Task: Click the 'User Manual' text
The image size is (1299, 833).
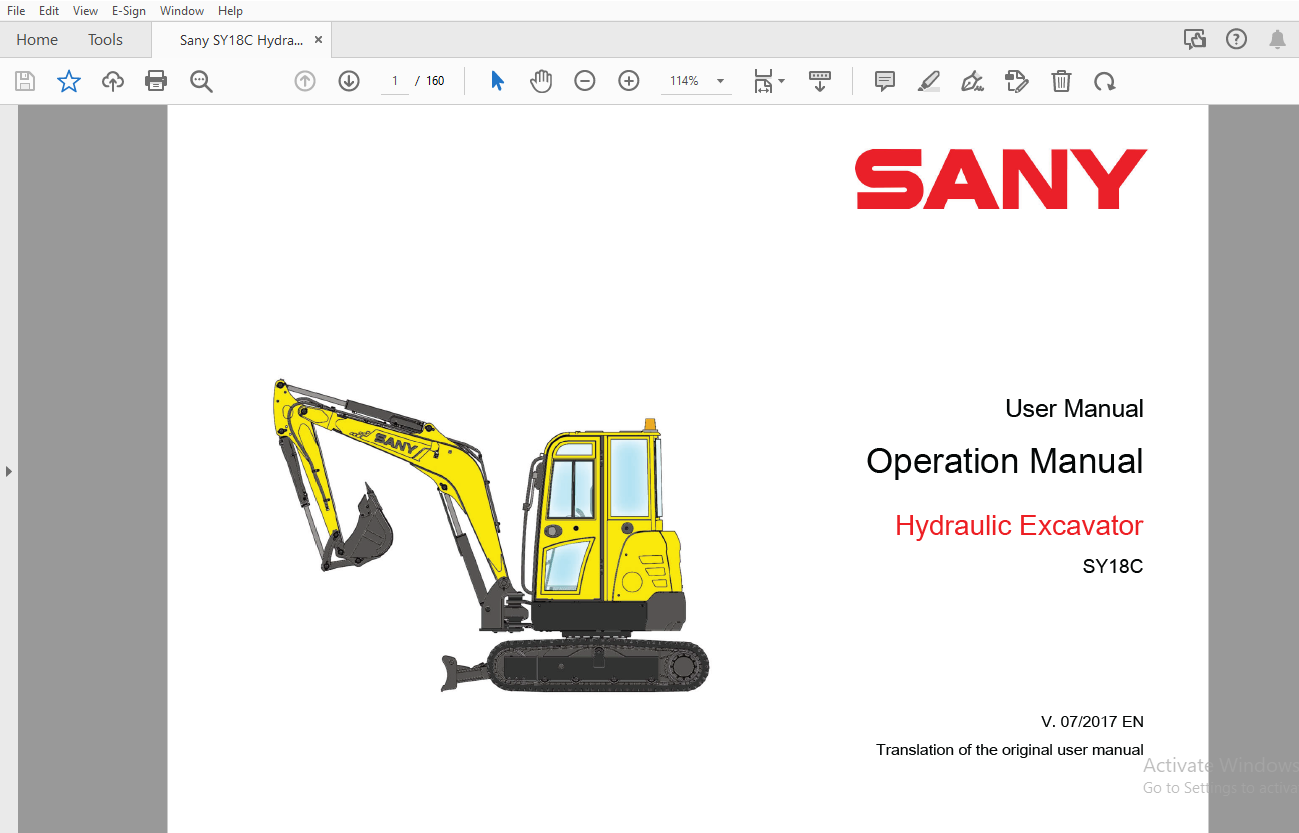Action: [x=1074, y=408]
